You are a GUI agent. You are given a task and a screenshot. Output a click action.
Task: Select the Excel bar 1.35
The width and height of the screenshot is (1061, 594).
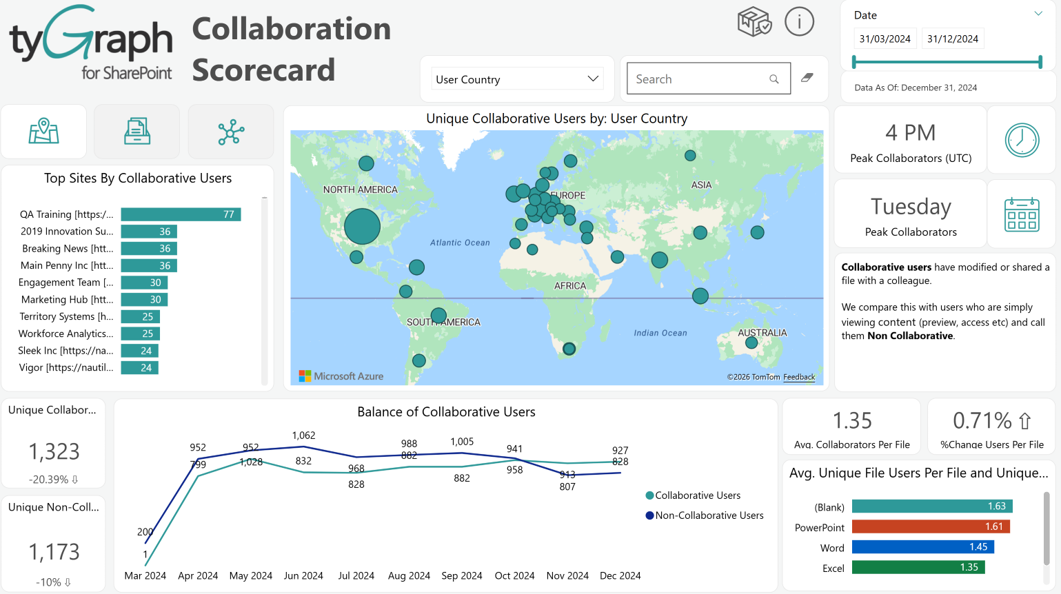click(x=918, y=567)
